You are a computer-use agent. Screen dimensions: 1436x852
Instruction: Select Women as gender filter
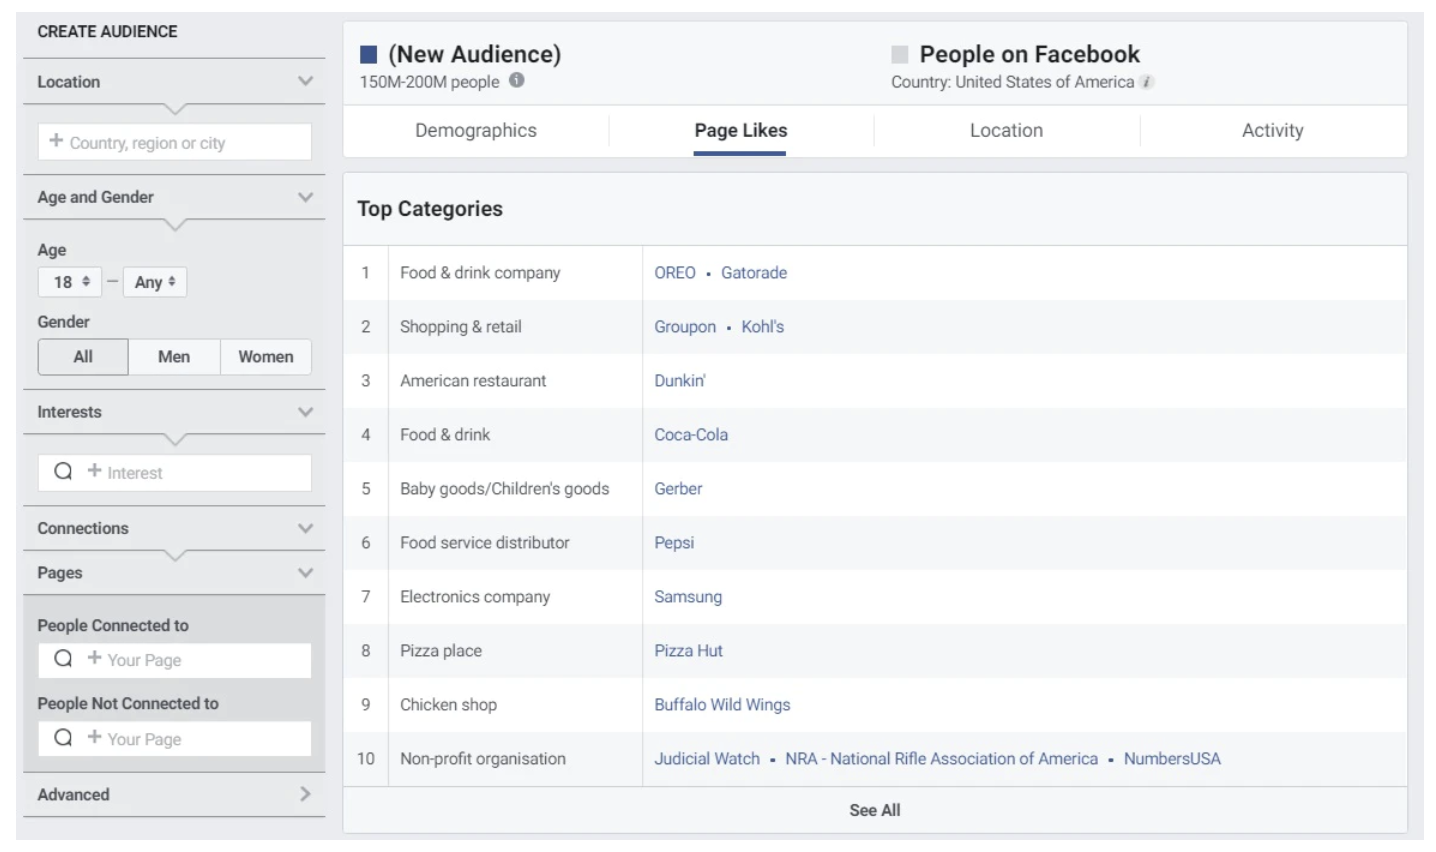[x=265, y=357]
